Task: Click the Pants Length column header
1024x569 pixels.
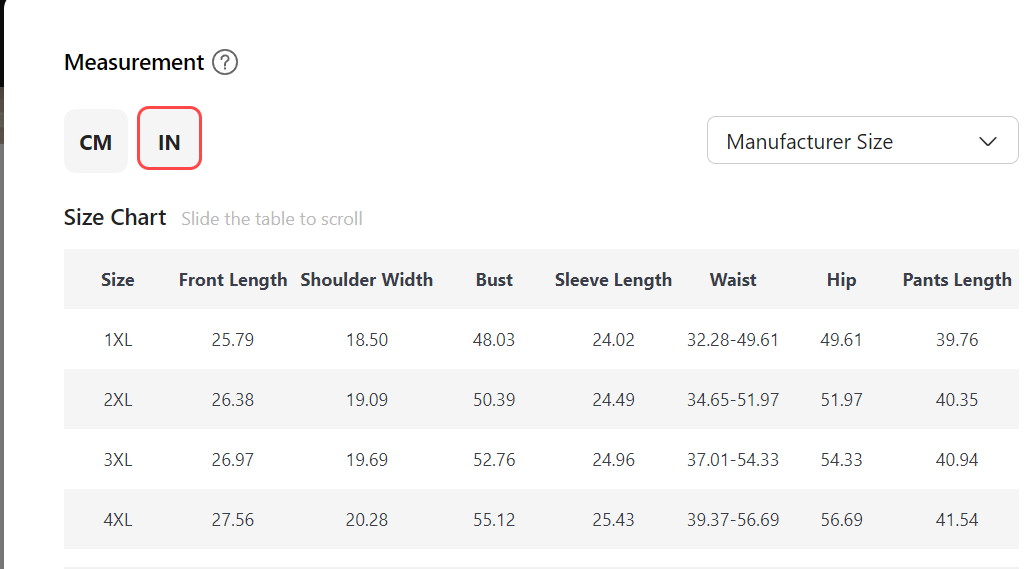Action: point(957,280)
